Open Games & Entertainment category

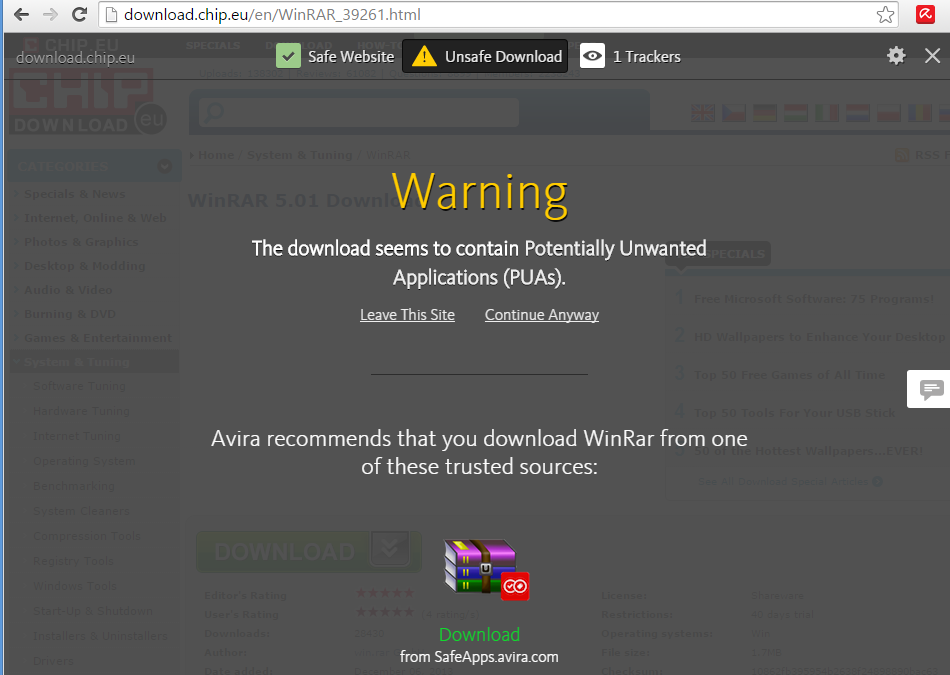98,338
